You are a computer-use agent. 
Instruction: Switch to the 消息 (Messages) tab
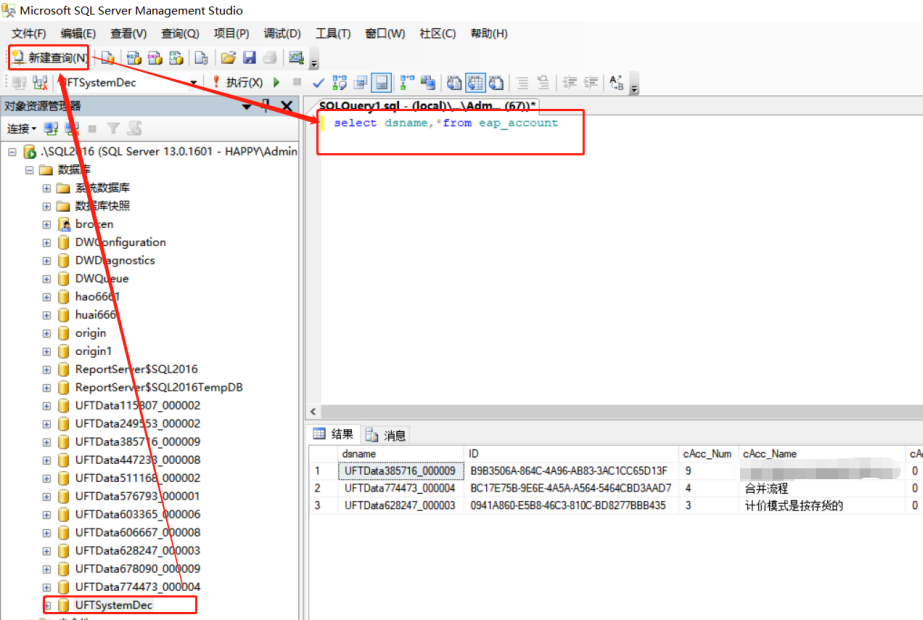386,435
